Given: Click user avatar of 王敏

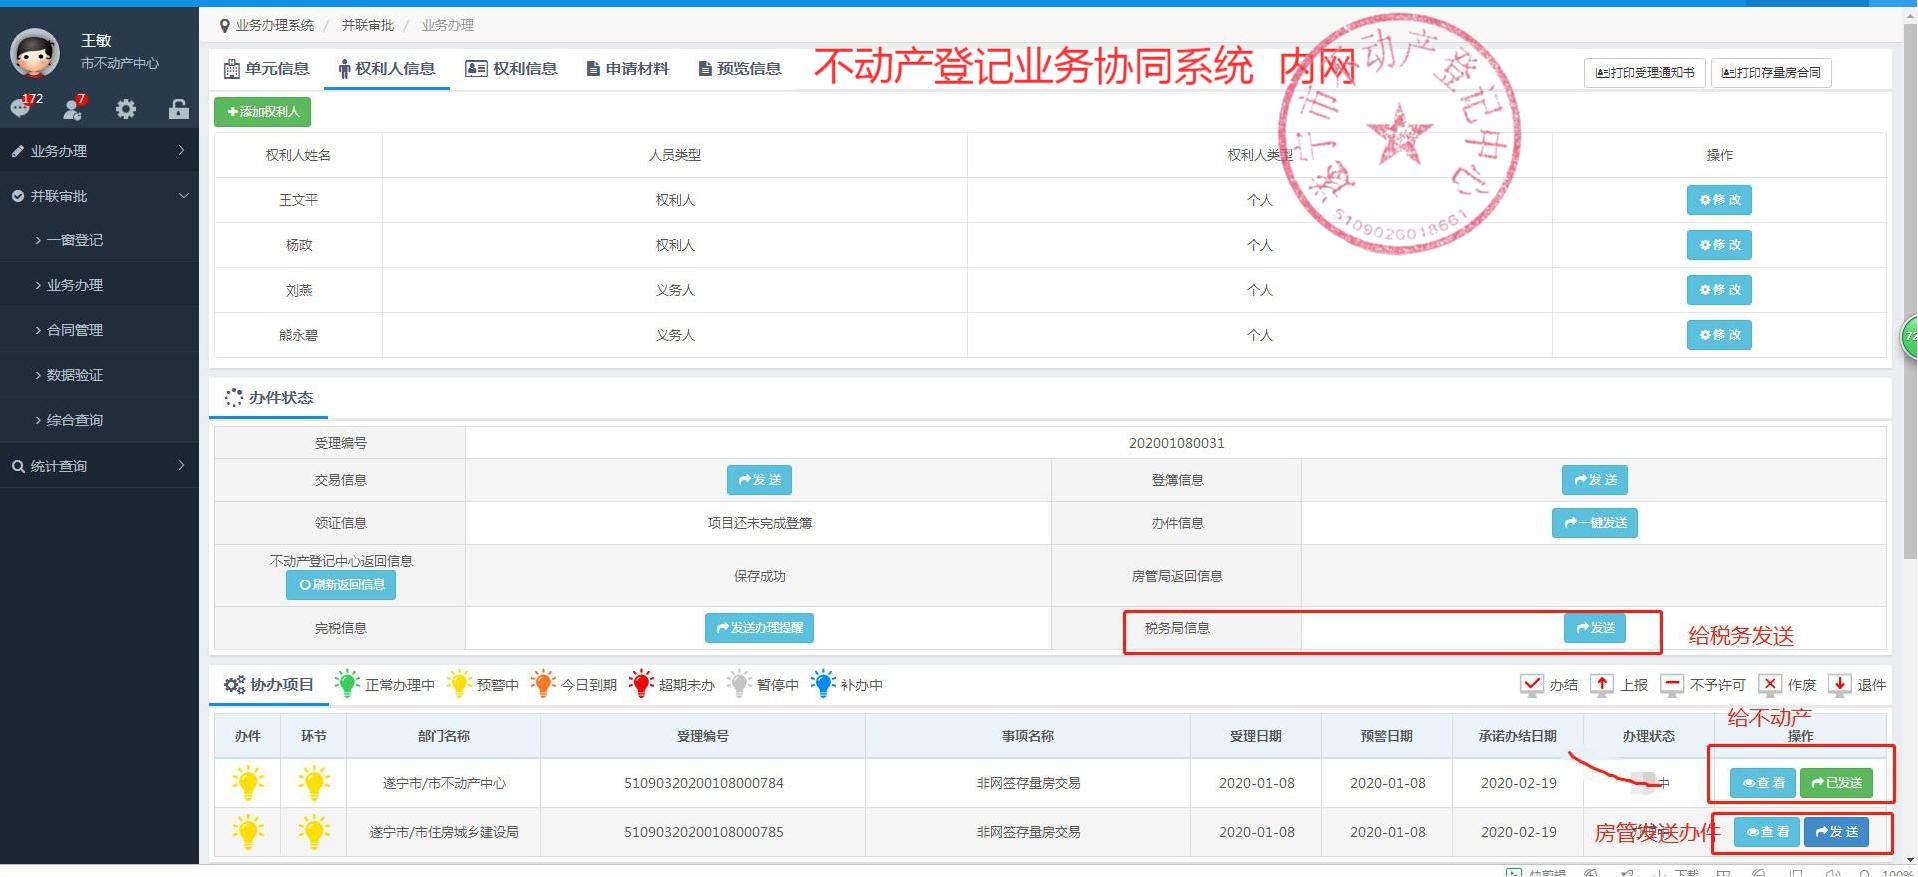Looking at the screenshot, I should tap(35, 52).
